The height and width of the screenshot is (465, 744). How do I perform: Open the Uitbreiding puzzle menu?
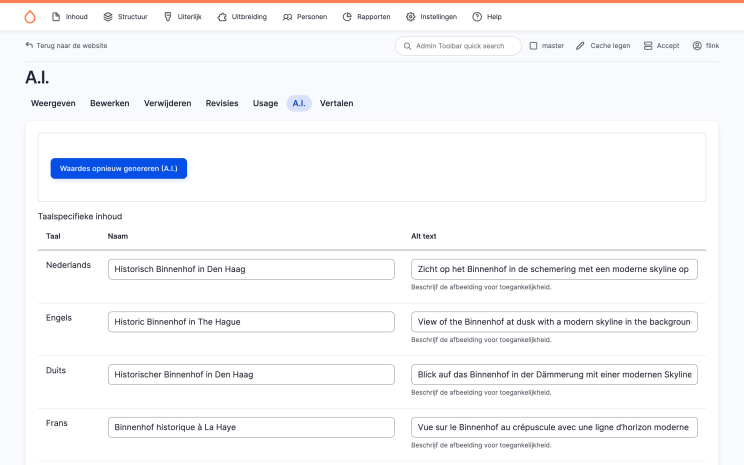243,17
